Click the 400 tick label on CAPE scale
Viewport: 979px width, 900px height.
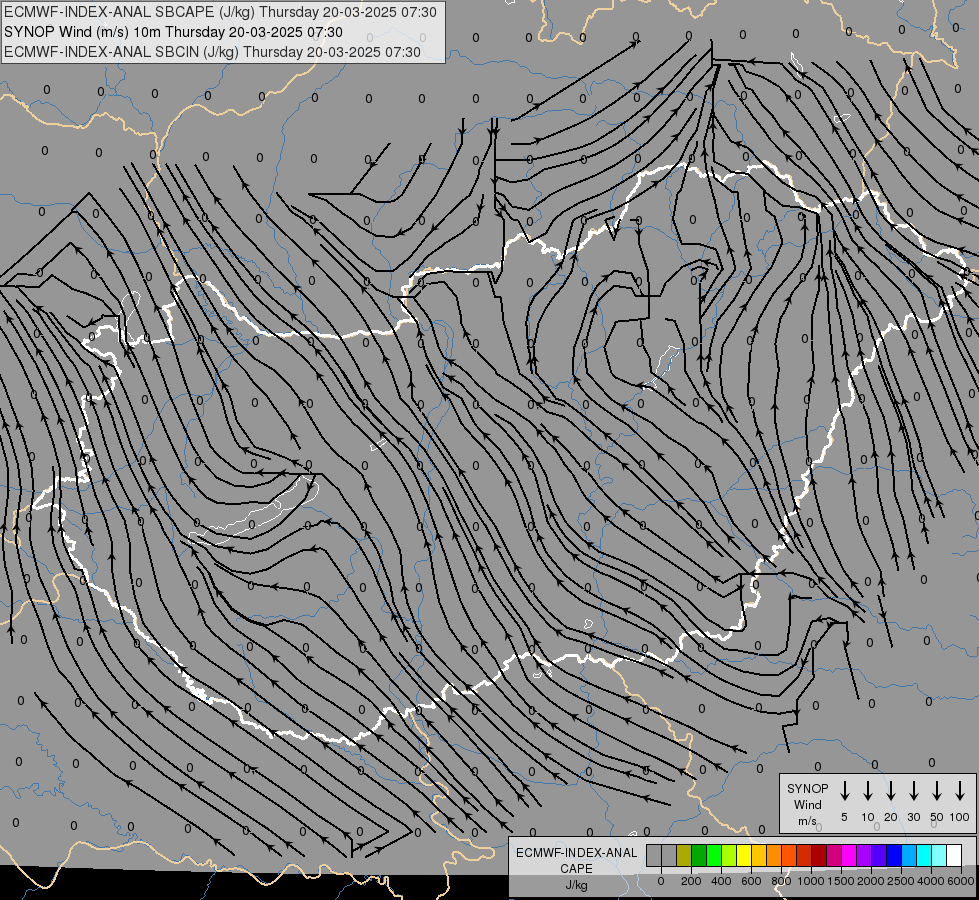(721, 881)
